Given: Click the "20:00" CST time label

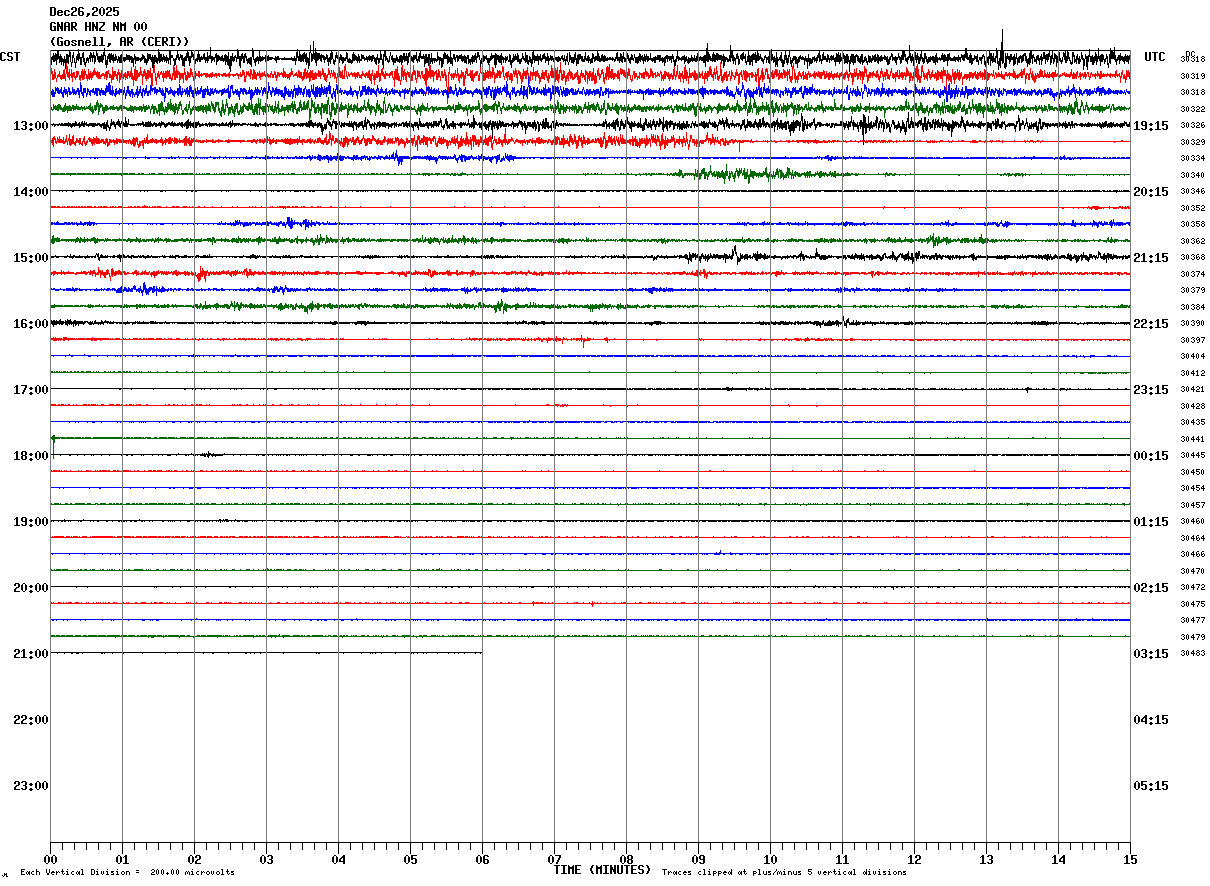Looking at the screenshot, I should [x=31, y=588].
